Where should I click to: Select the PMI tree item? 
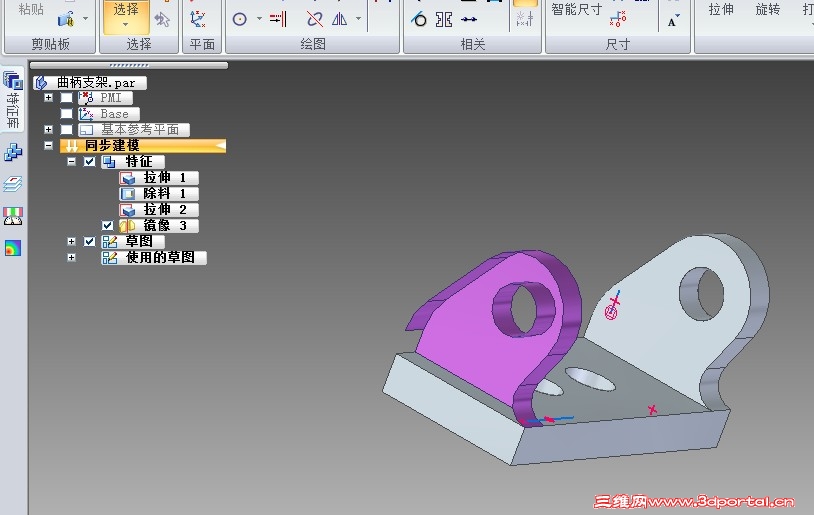coord(105,98)
